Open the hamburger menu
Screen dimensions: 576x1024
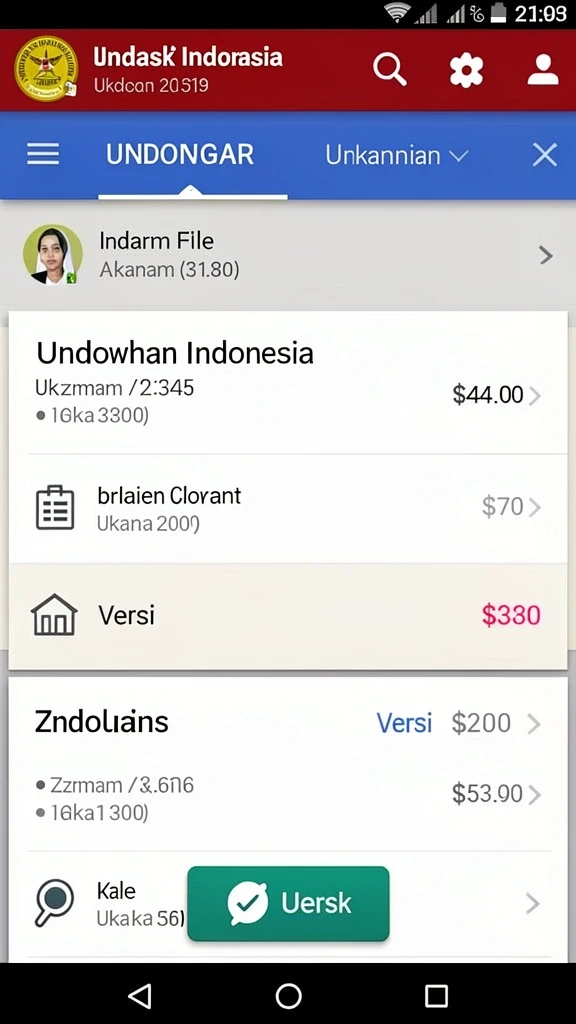(x=43, y=155)
